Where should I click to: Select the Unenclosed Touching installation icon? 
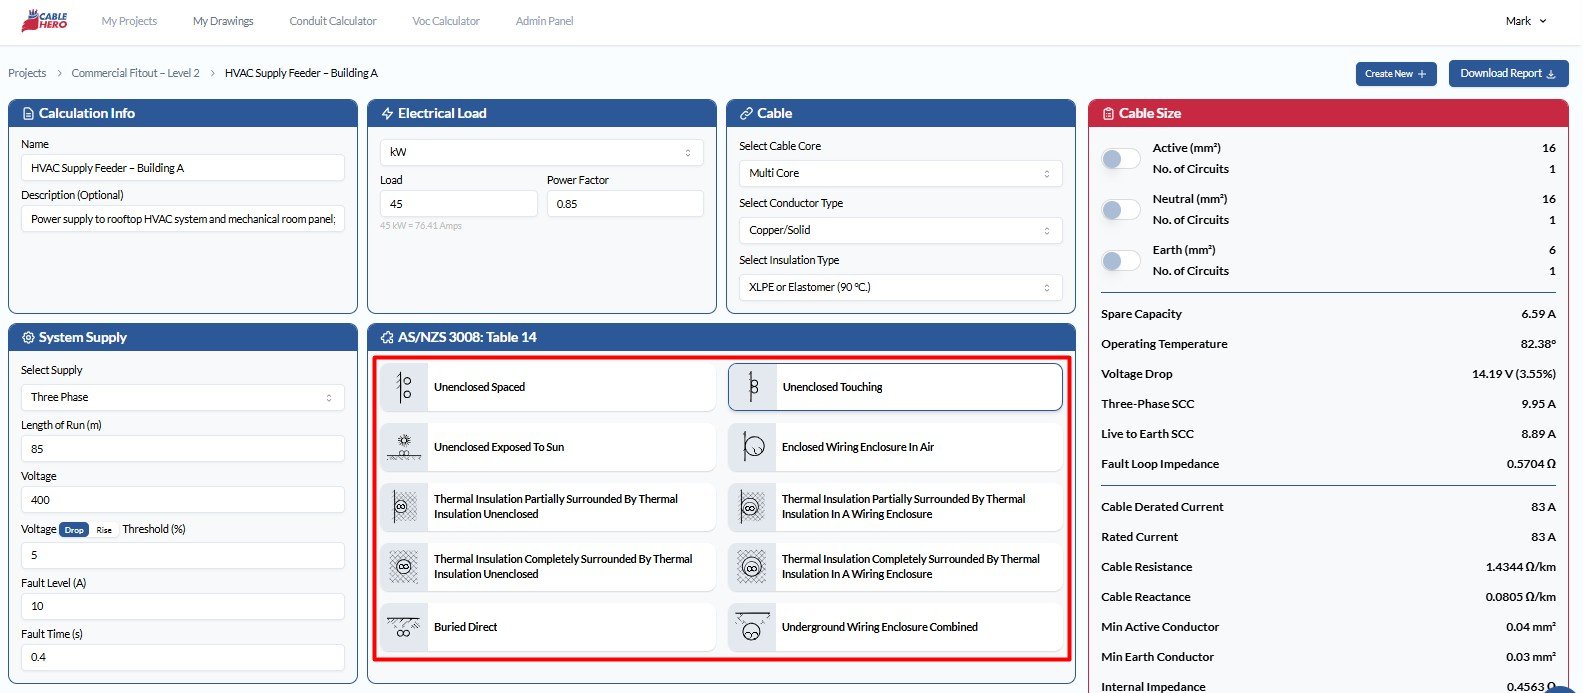(753, 387)
